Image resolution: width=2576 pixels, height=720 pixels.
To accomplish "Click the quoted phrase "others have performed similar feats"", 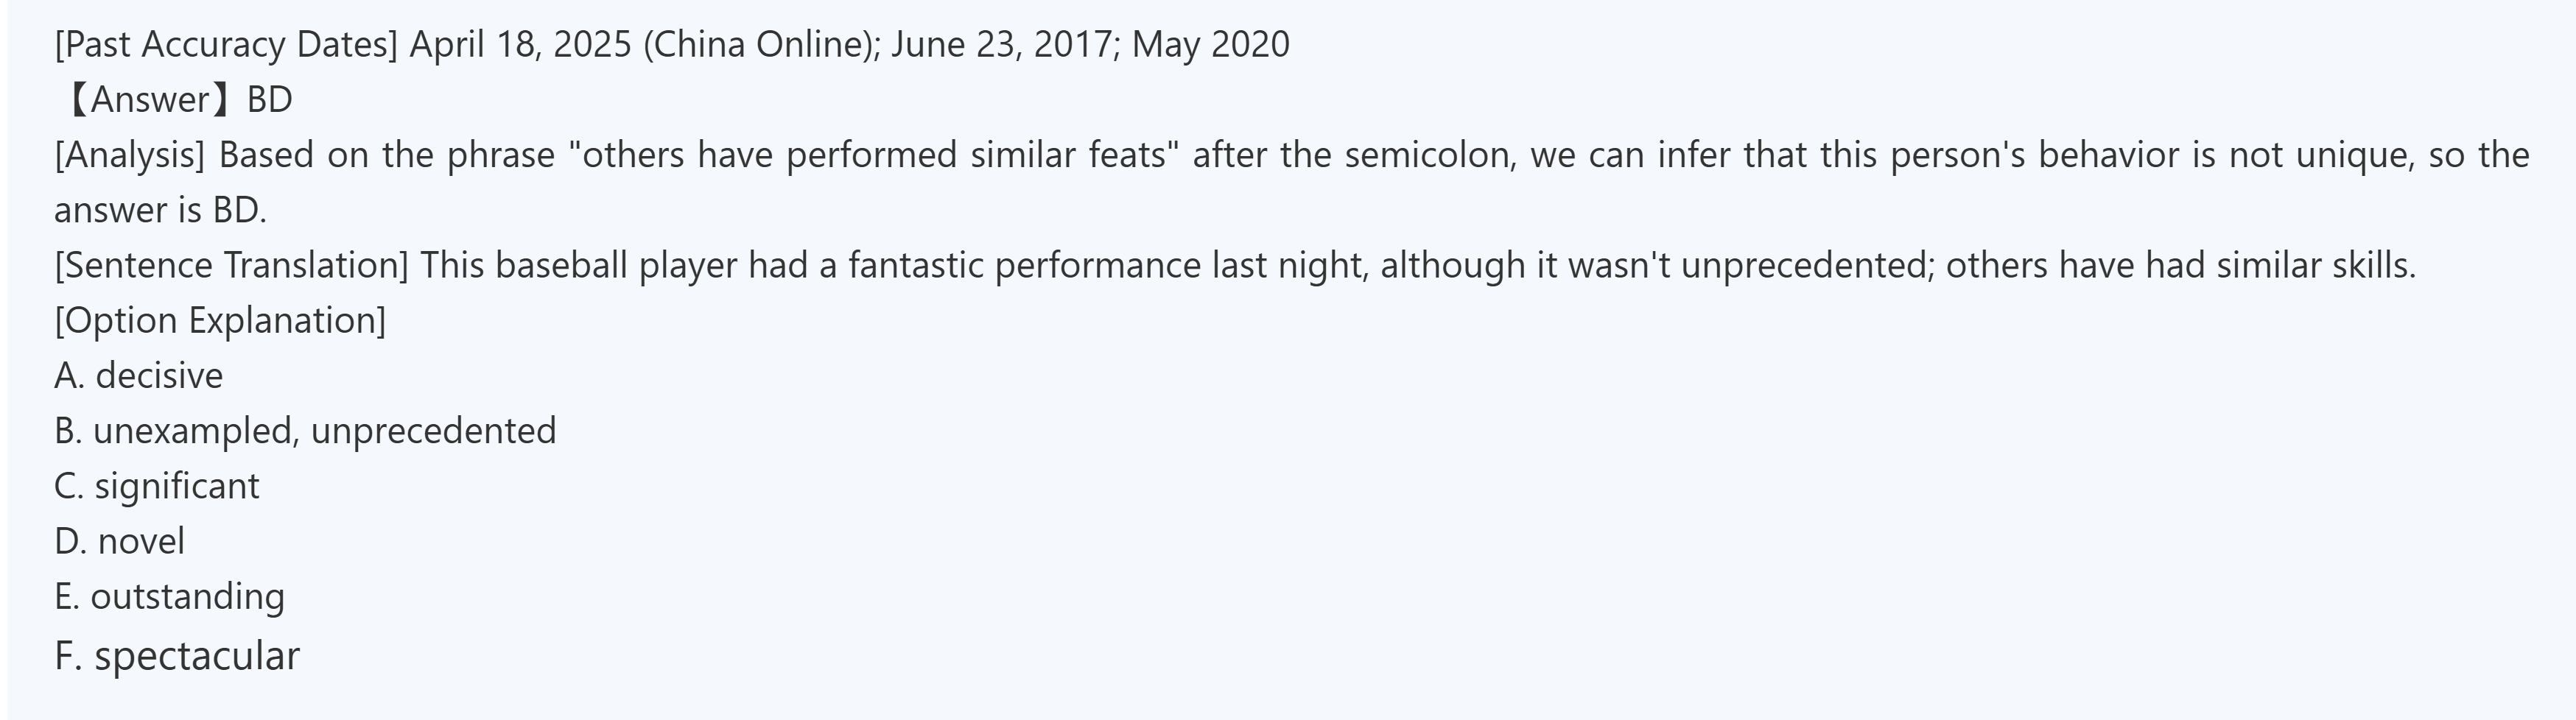I will (x=874, y=155).
